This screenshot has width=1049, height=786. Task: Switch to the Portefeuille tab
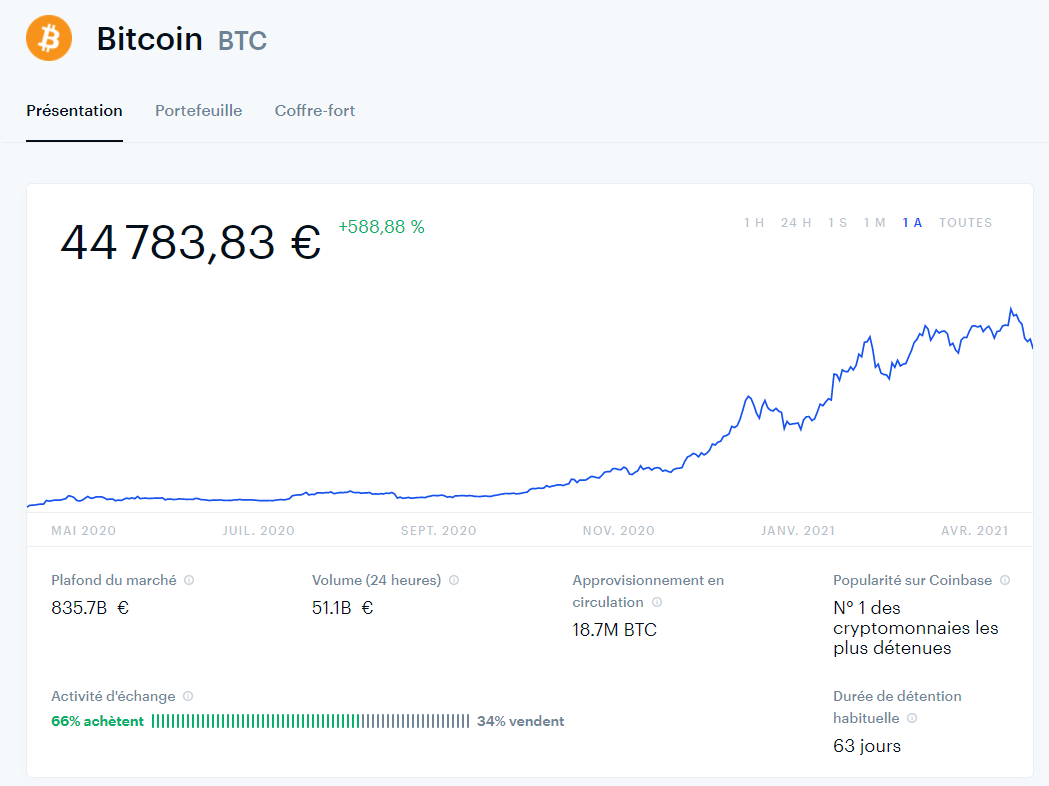198,111
